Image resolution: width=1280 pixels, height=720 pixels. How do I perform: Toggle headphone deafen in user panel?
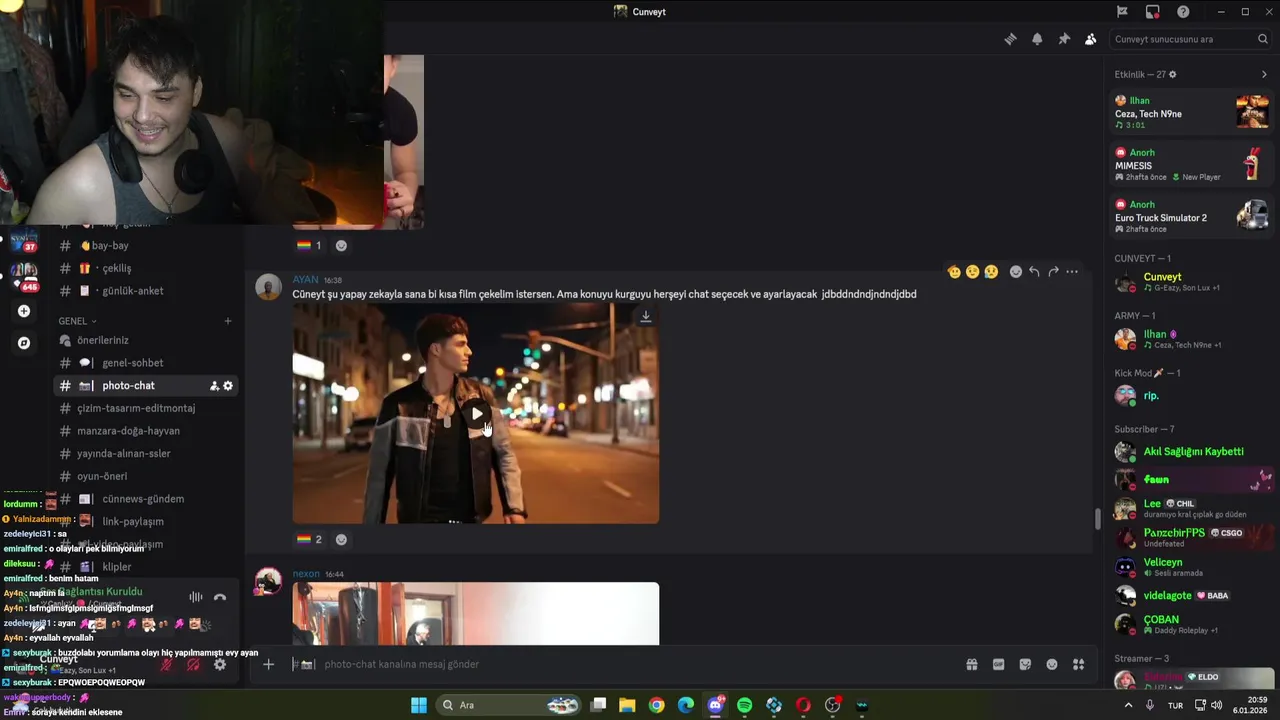(193, 664)
